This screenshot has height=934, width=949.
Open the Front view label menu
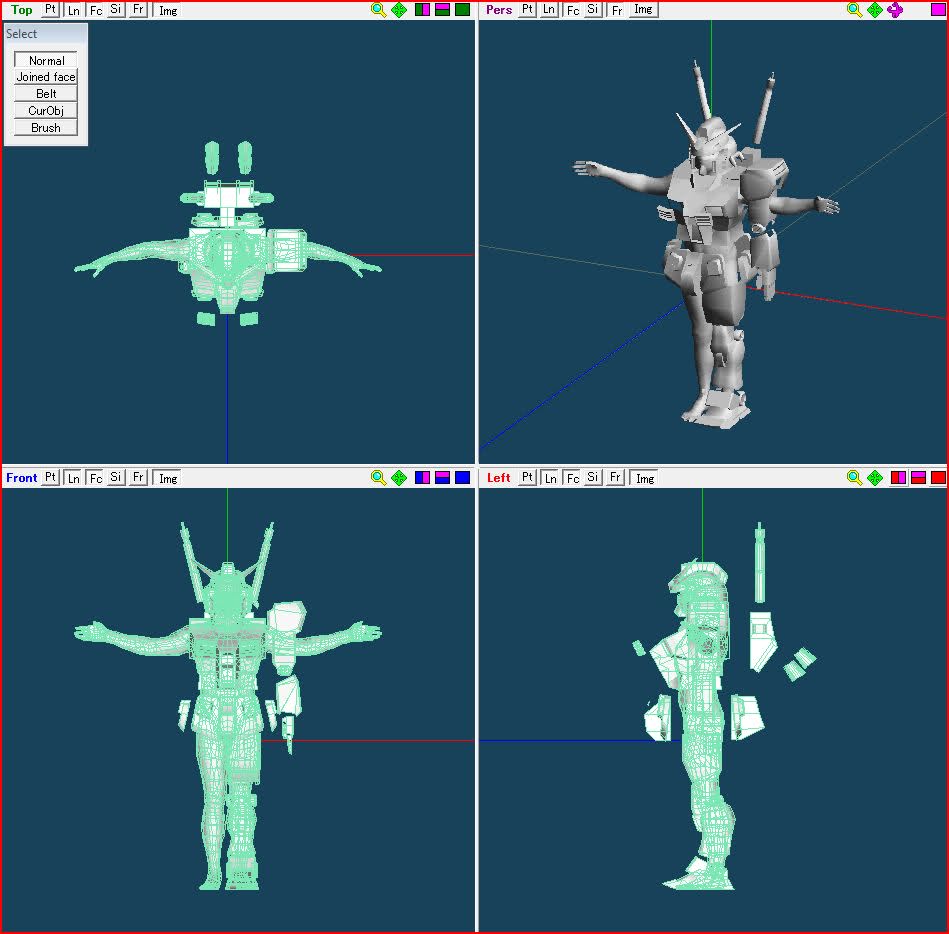coord(21,478)
